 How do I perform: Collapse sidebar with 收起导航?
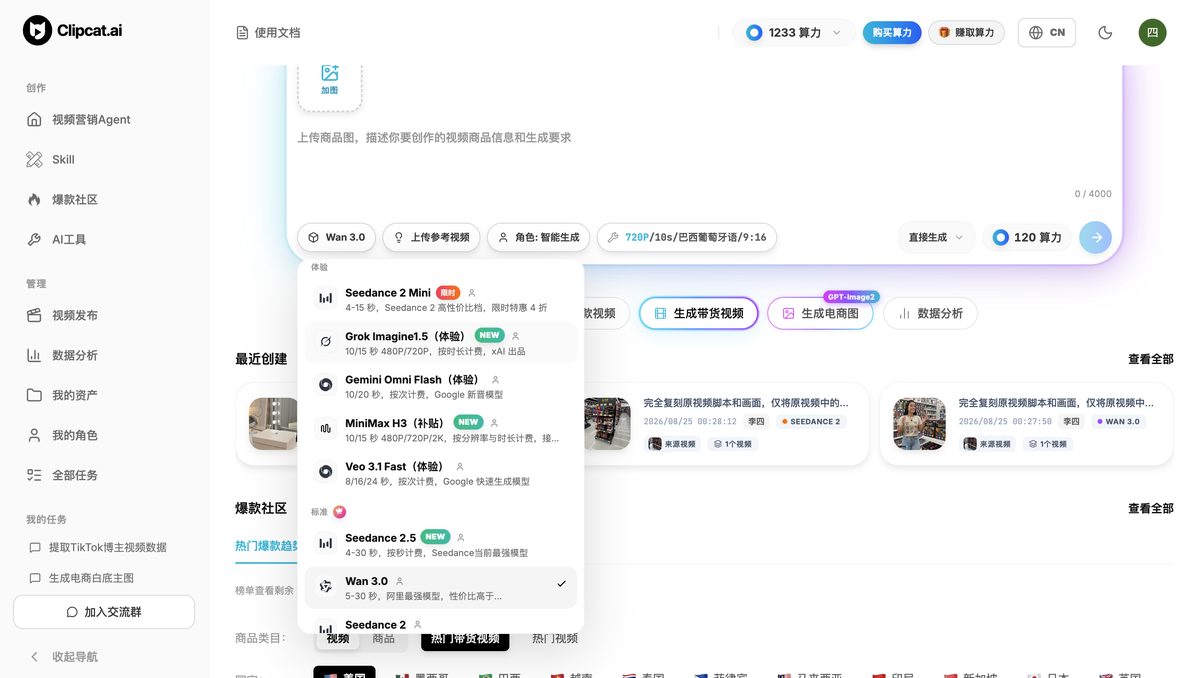pos(64,657)
